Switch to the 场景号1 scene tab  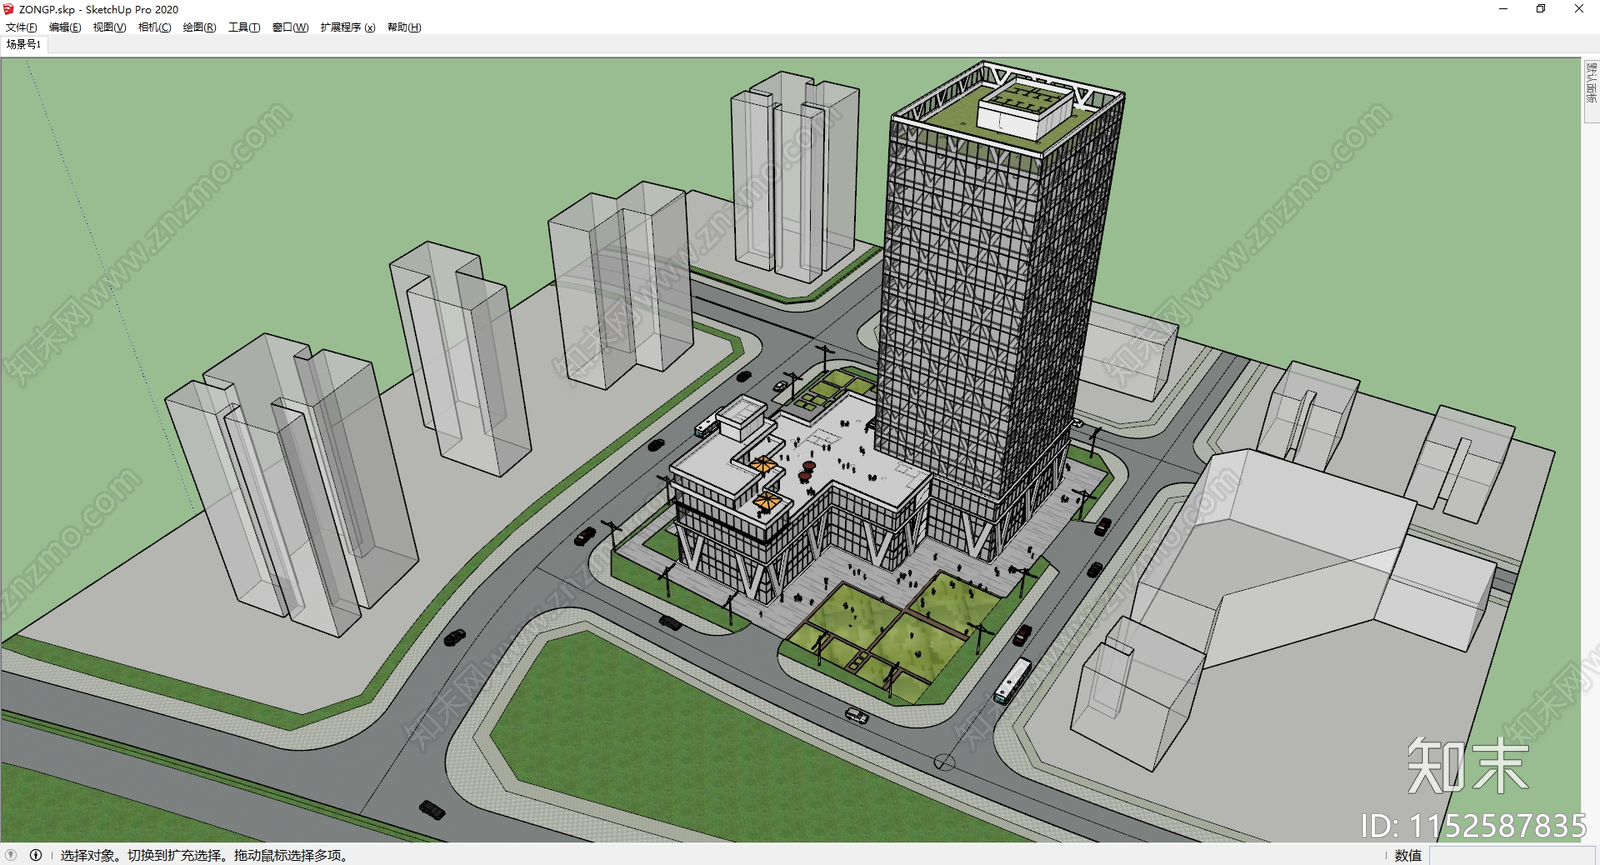(x=23, y=44)
